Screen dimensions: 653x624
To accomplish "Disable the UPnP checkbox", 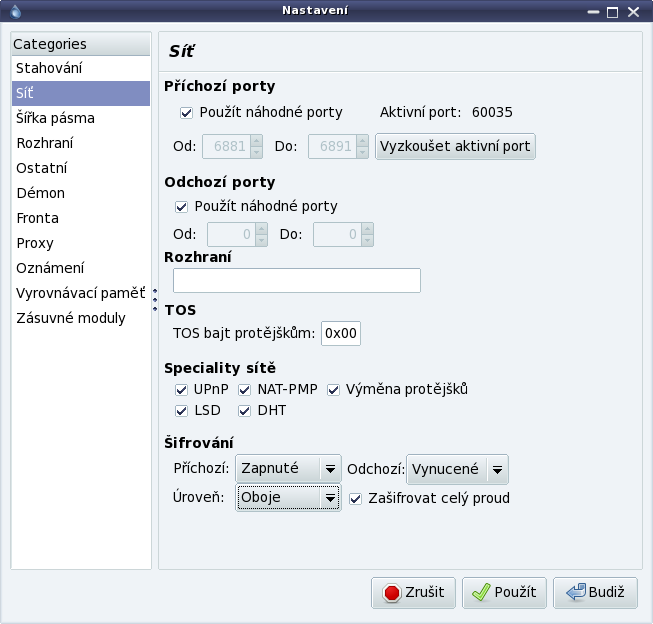I will click(x=181, y=390).
